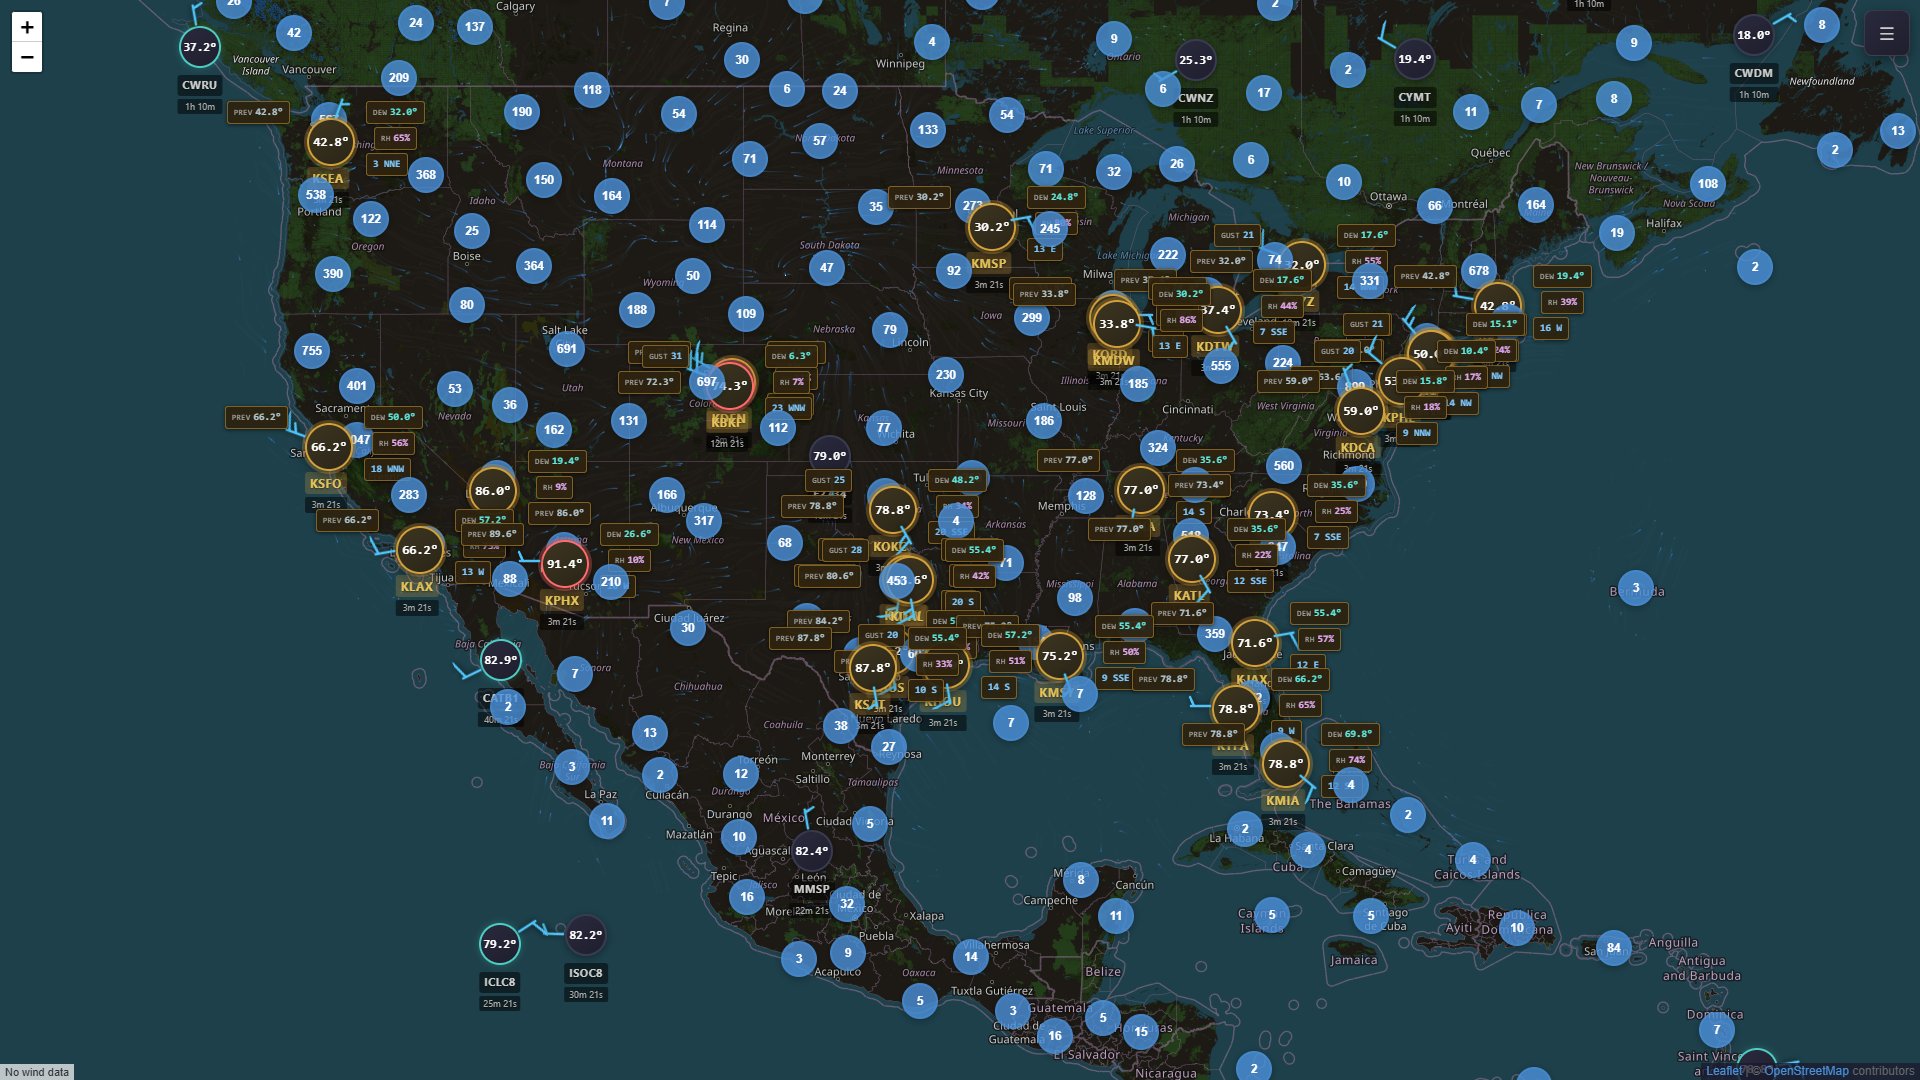Screen dimensions: 1920x1080
Task: Select the KLAX station marker
Action: (418, 550)
